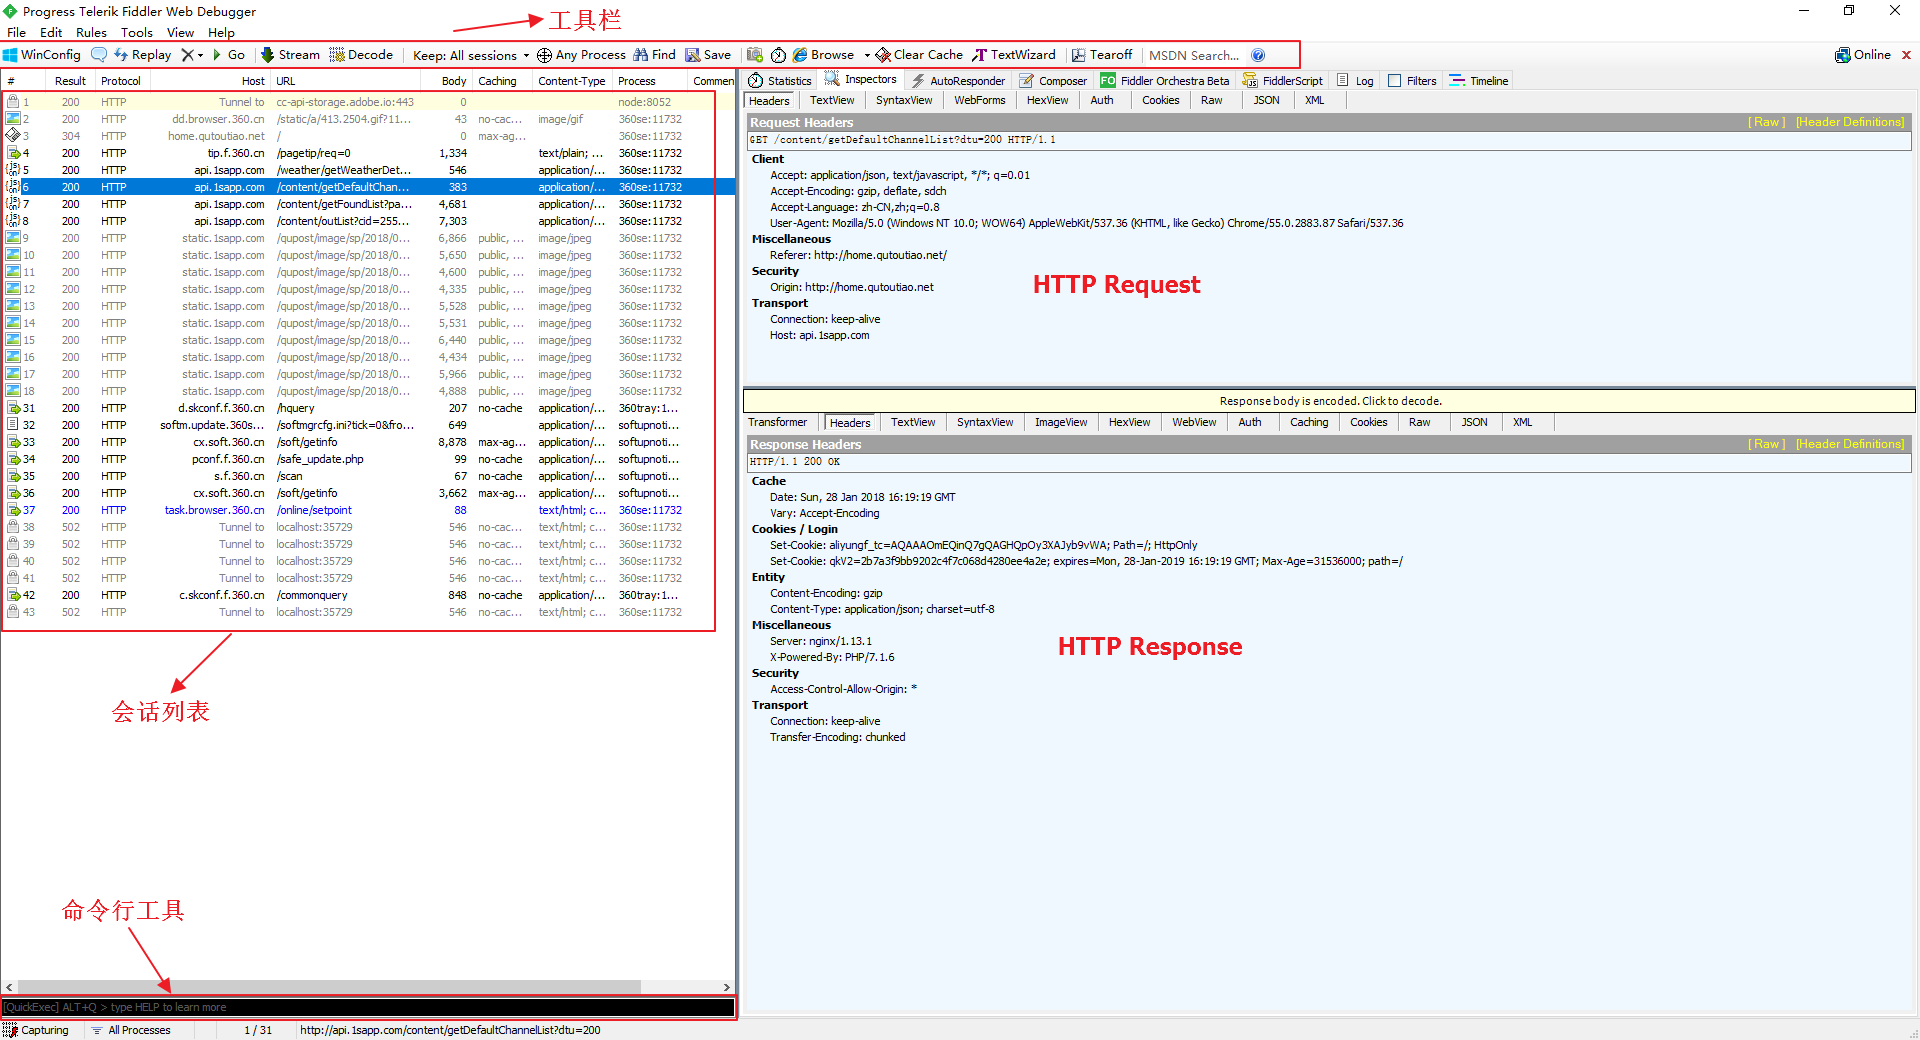Click the camera screenshot icon in toolbar
1920x1040 pixels.
pos(755,55)
